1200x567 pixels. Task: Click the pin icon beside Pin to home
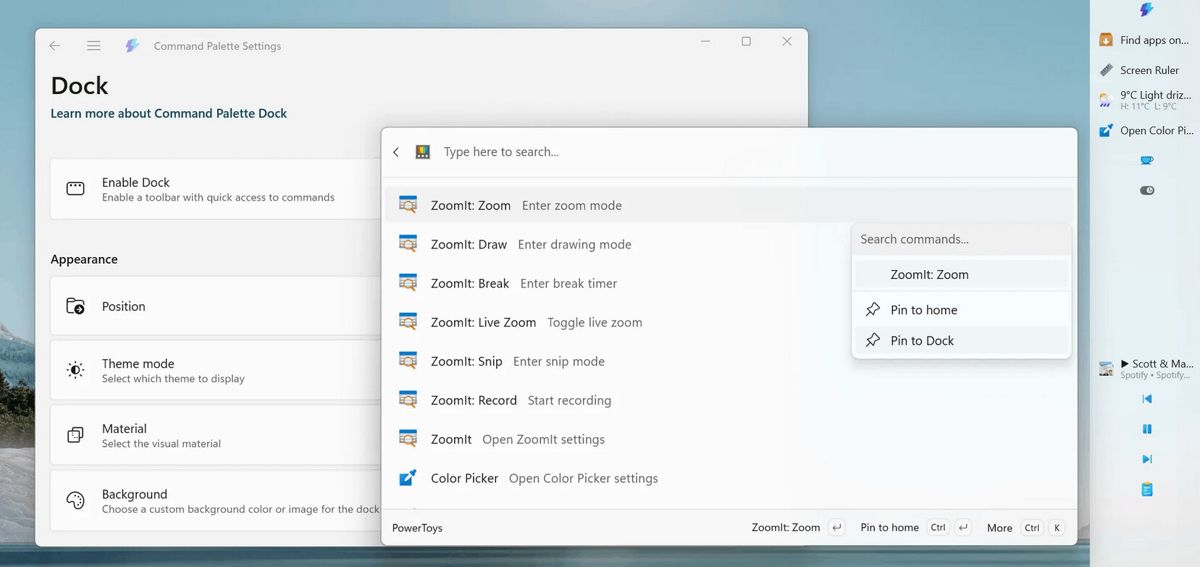point(873,310)
